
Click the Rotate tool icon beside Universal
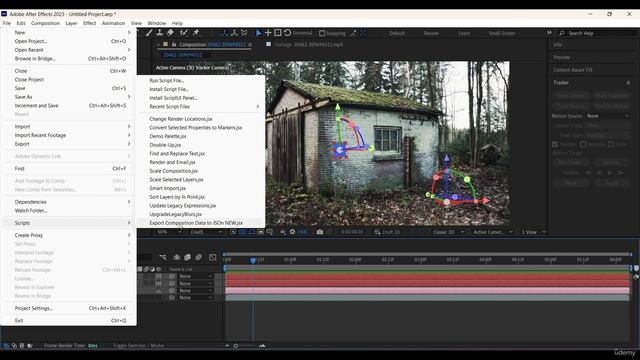[287, 33]
